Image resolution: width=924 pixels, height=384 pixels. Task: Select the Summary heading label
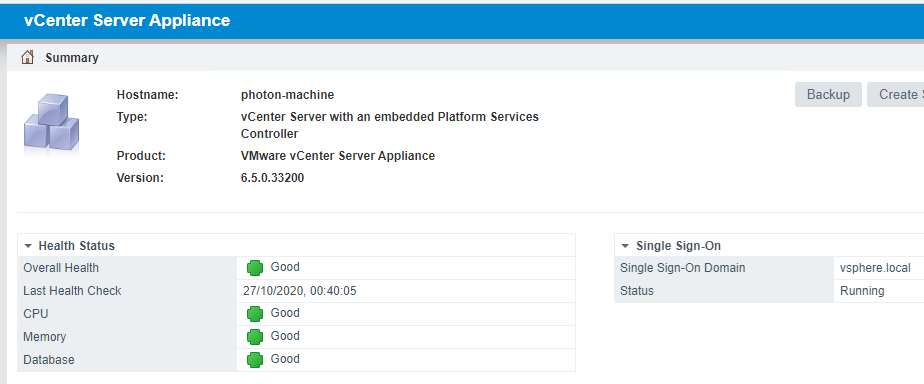tap(72, 58)
